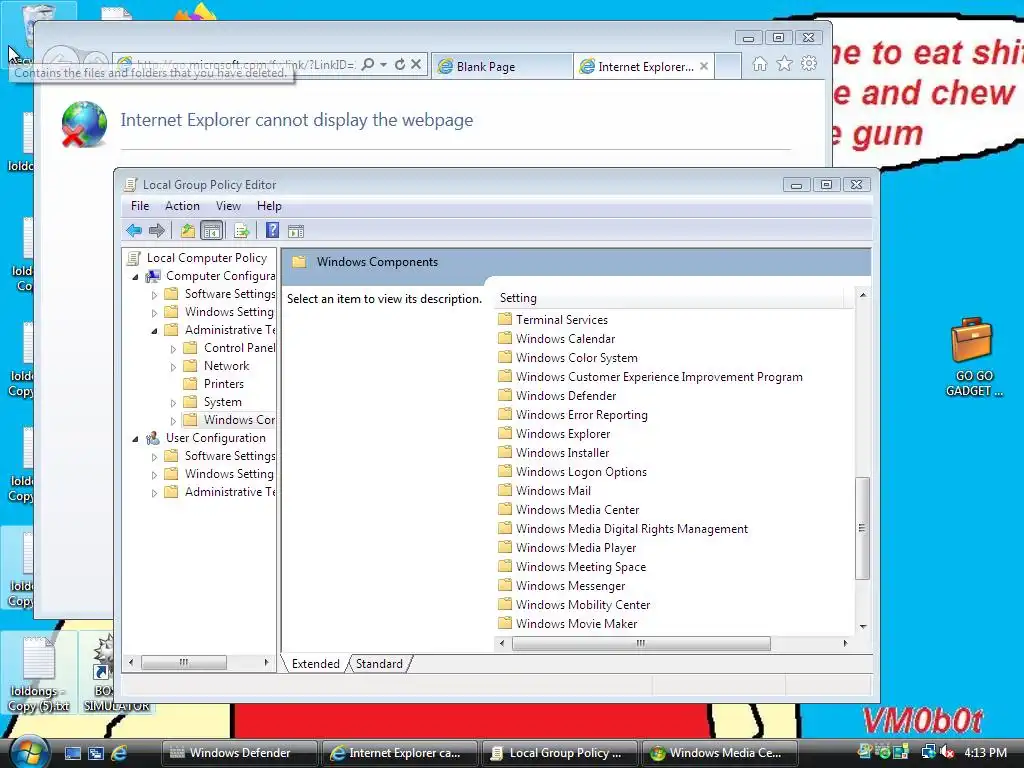Open Internet Explorer tools gear icon
Viewport: 1024px width, 768px height.
(x=809, y=64)
